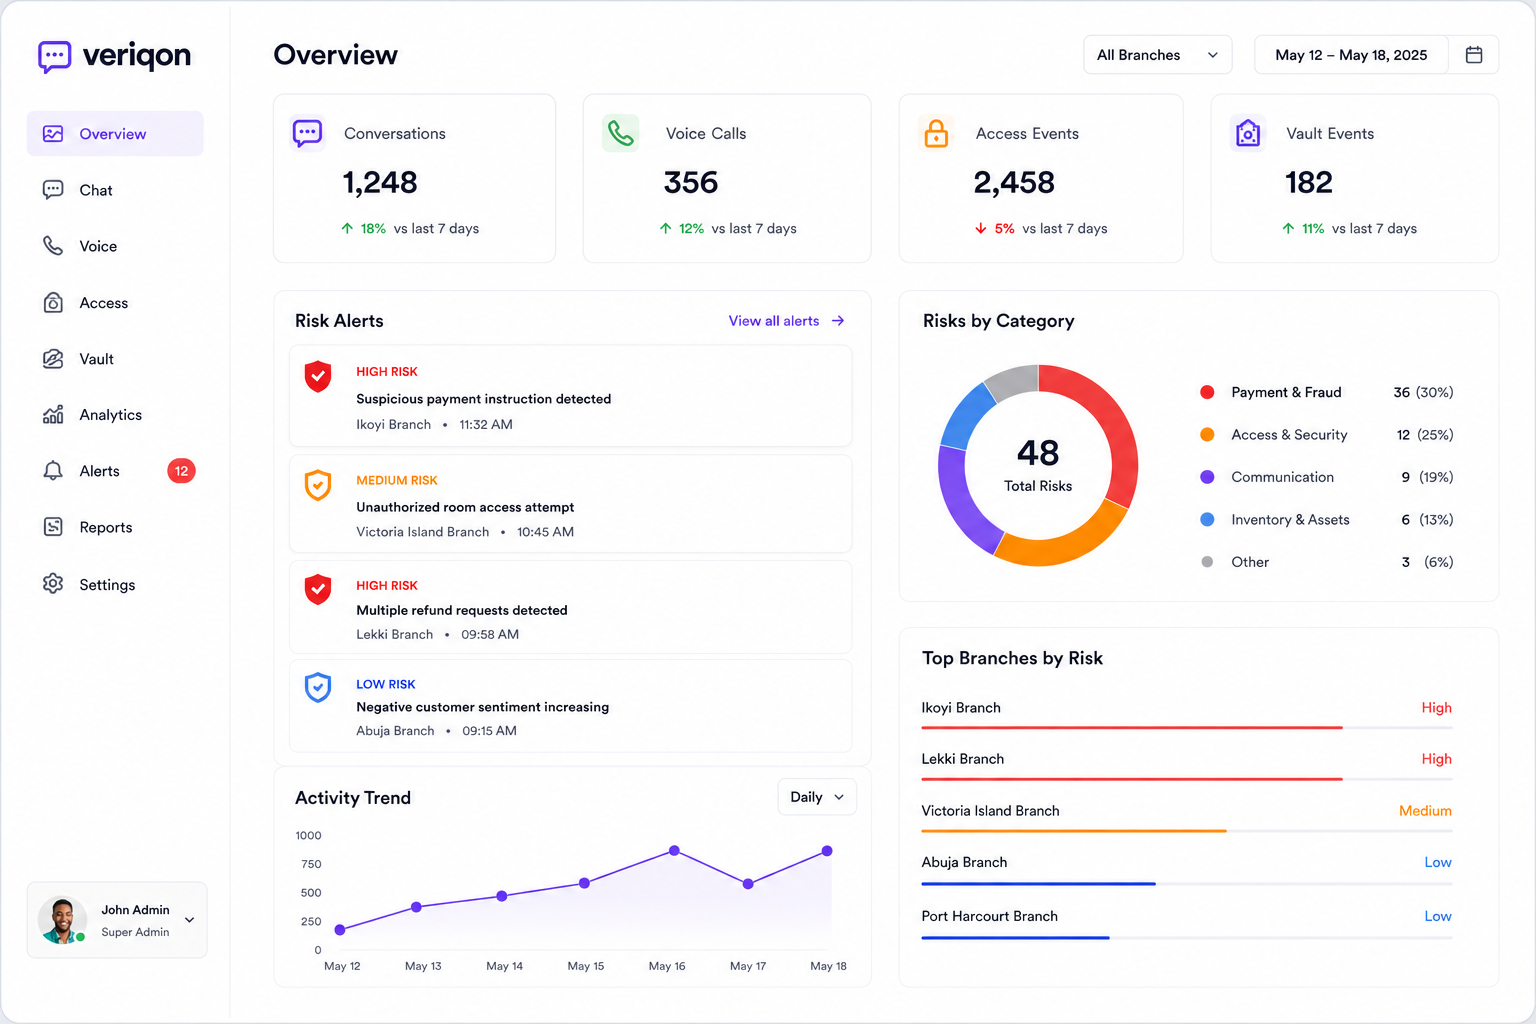
Task: Click the 2,458 access events value
Action: [x=1014, y=183]
